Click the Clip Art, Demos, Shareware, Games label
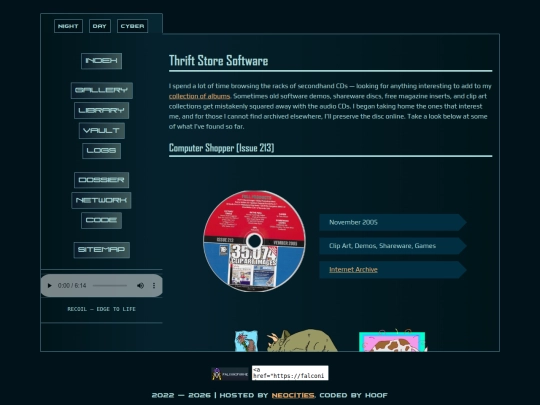The width and height of the screenshot is (540, 405). coord(393,246)
